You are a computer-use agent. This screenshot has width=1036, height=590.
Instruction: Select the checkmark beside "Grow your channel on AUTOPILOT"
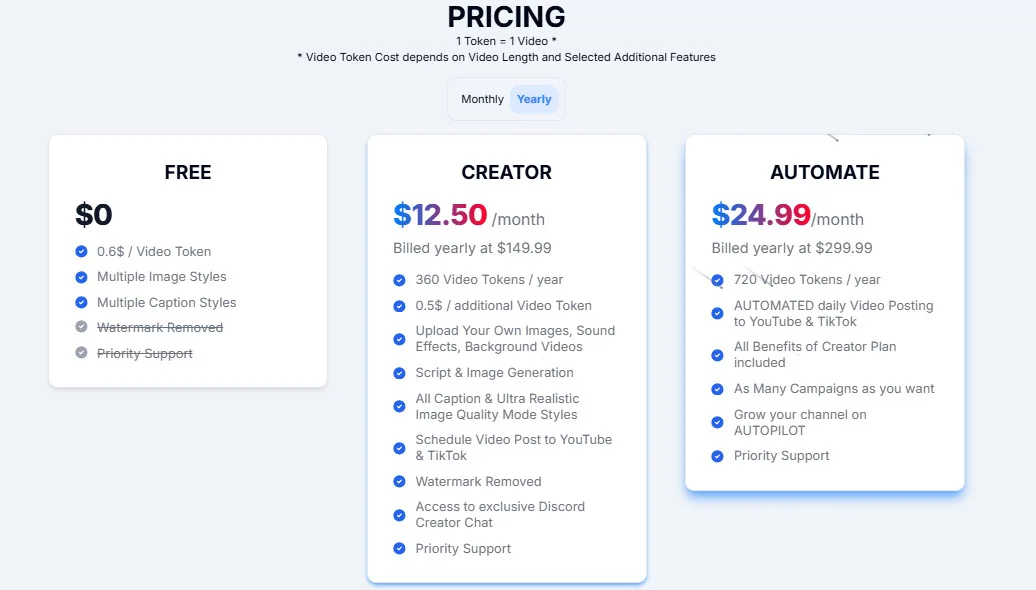tap(717, 424)
